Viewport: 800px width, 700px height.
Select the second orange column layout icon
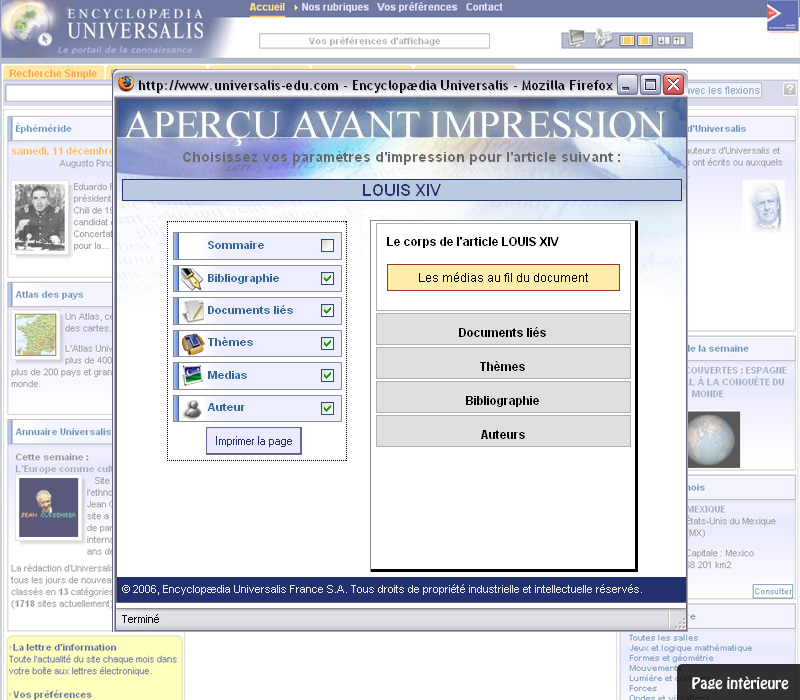(645, 40)
